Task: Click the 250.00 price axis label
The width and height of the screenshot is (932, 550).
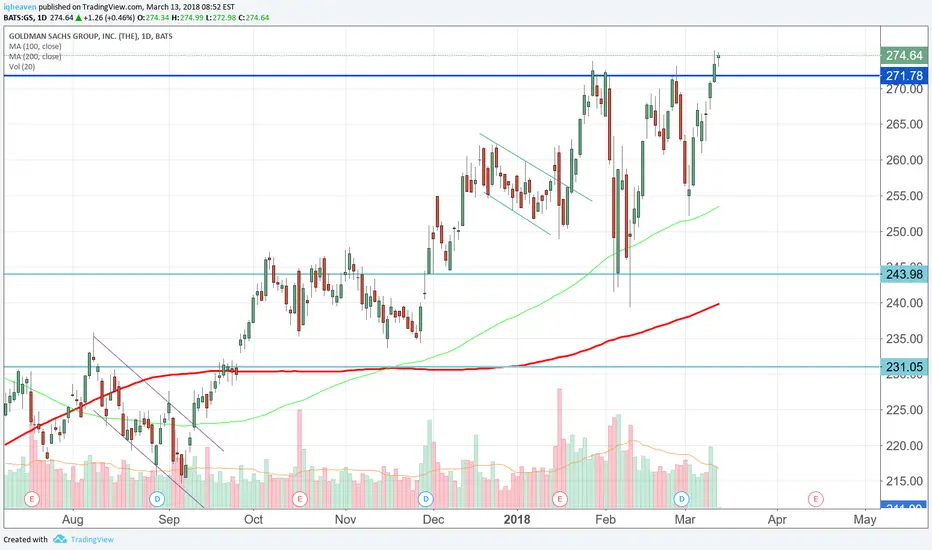Action: [x=904, y=231]
